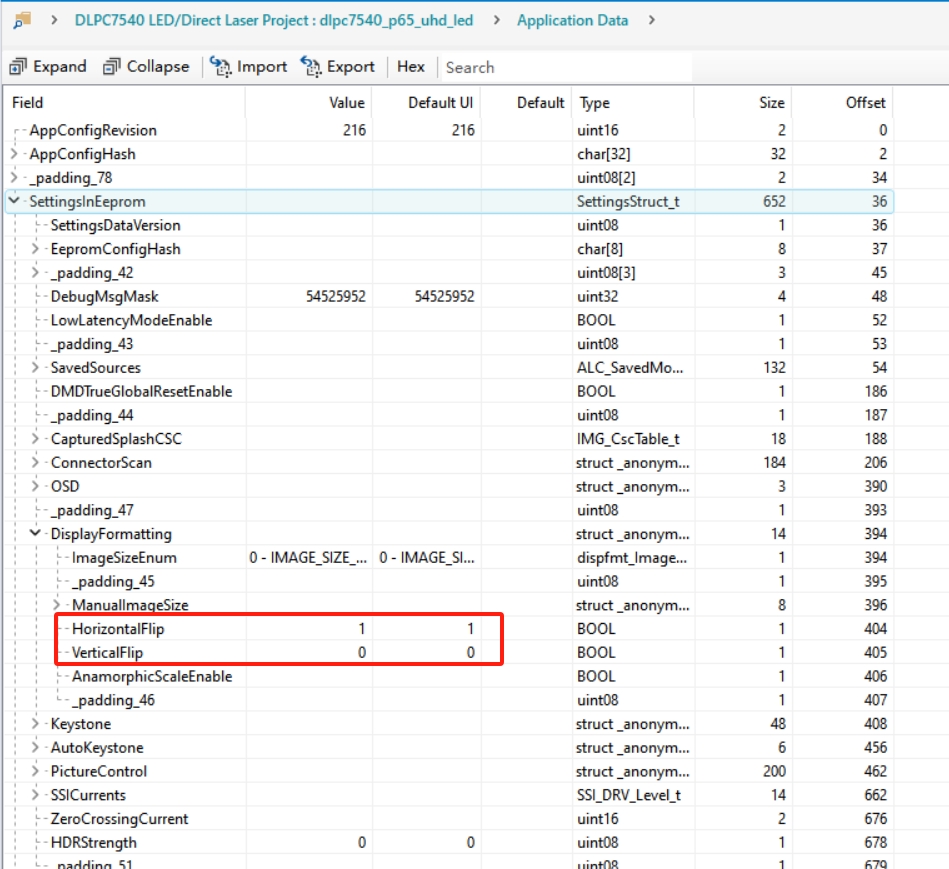Open the Application Data breadcrumb link
Image resolution: width=949 pixels, height=869 pixels.
[572, 21]
